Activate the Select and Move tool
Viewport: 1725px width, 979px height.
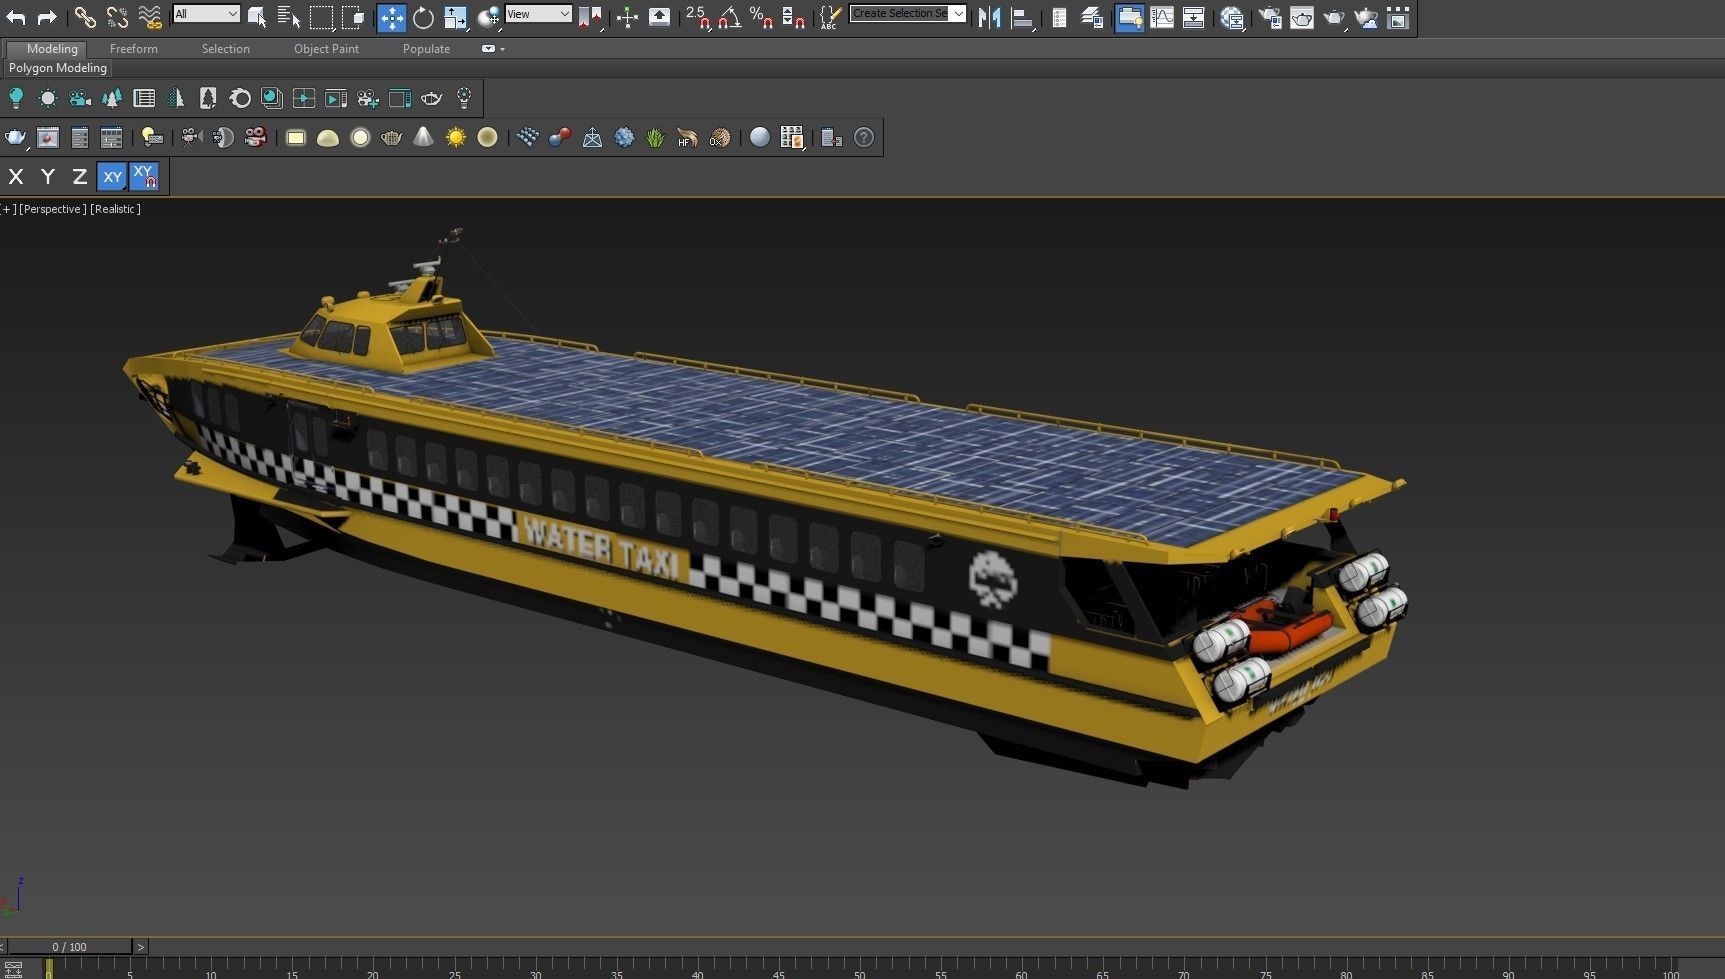pyautogui.click(x=391, y=17)
